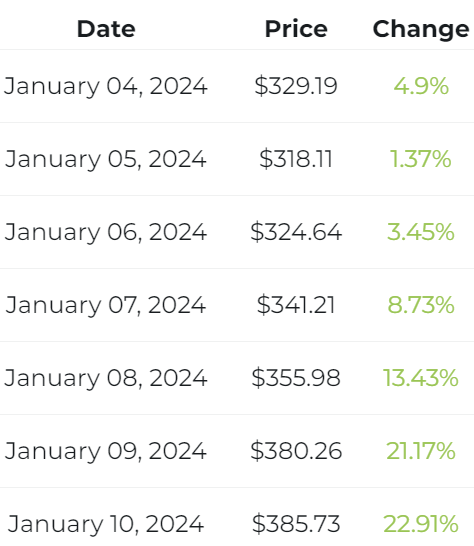Click the $318.11 price value
Image resolution: width=474 pixels, height=546 pixels.
pyautogui.click(x=296, y=159)
